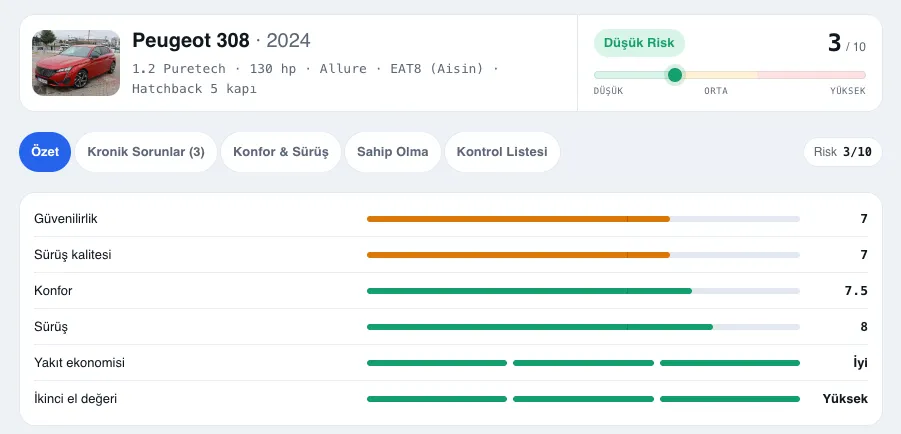Viewport: 901px width, 434px height.
Task: Go to the Sahip Olma tab
Action: (392, 152)
